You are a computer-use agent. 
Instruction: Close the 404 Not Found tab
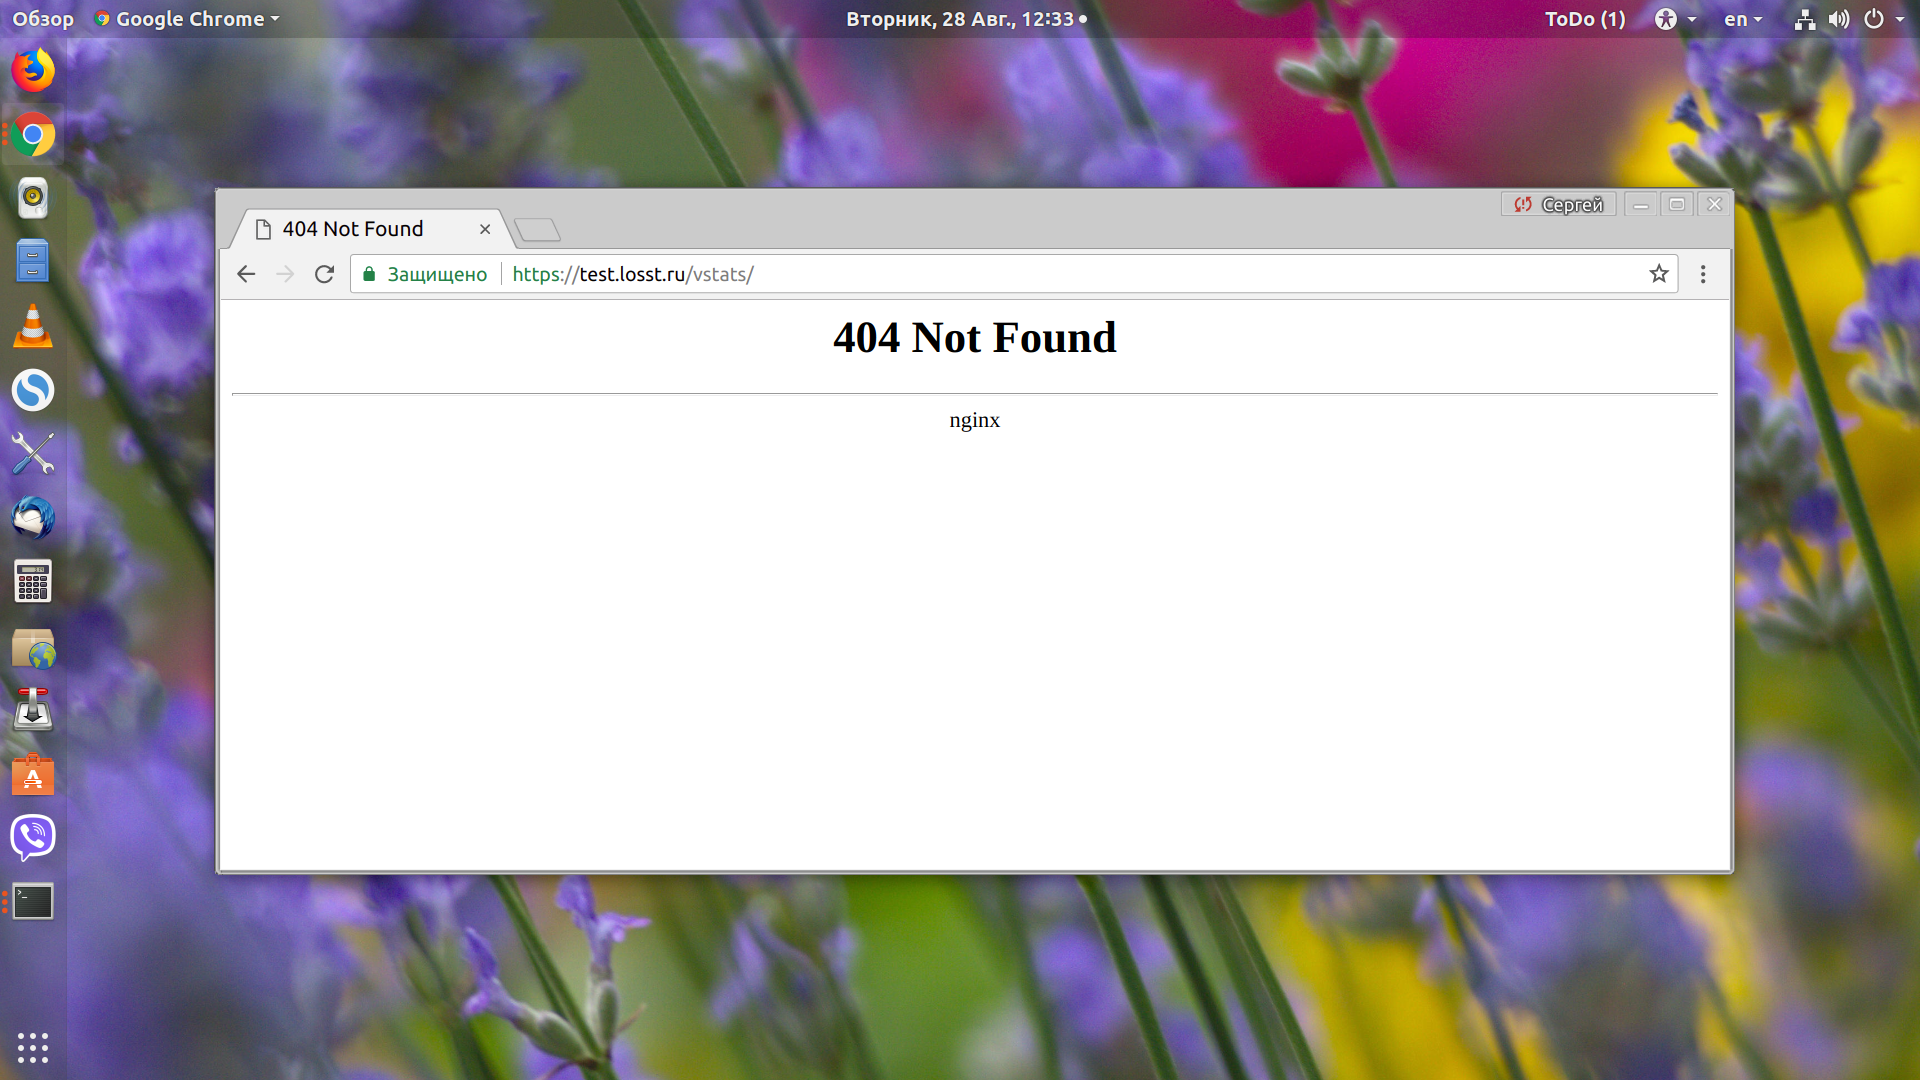tap(485, 229)
